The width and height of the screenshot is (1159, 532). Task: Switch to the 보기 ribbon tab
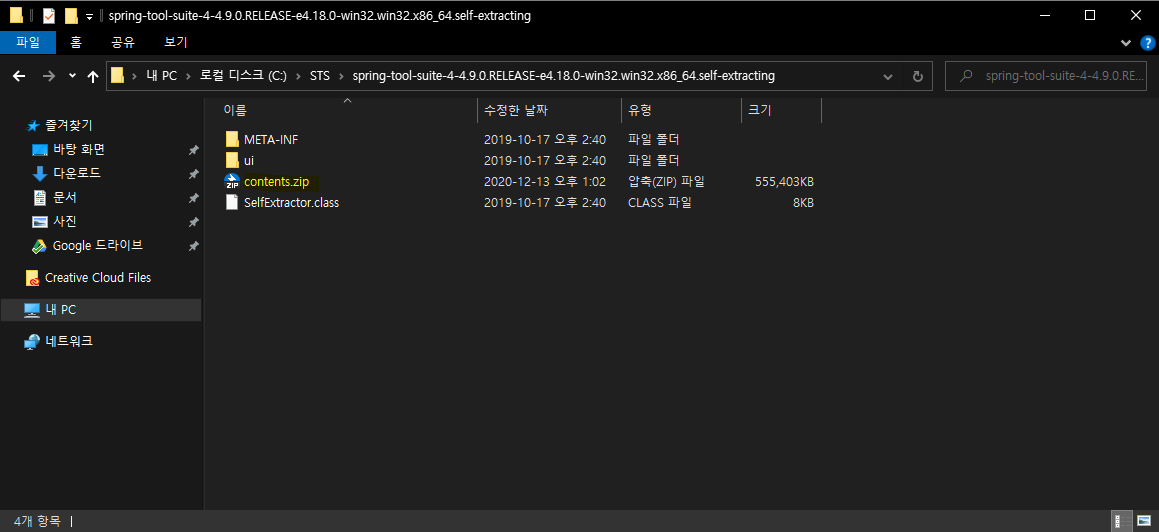175,43
